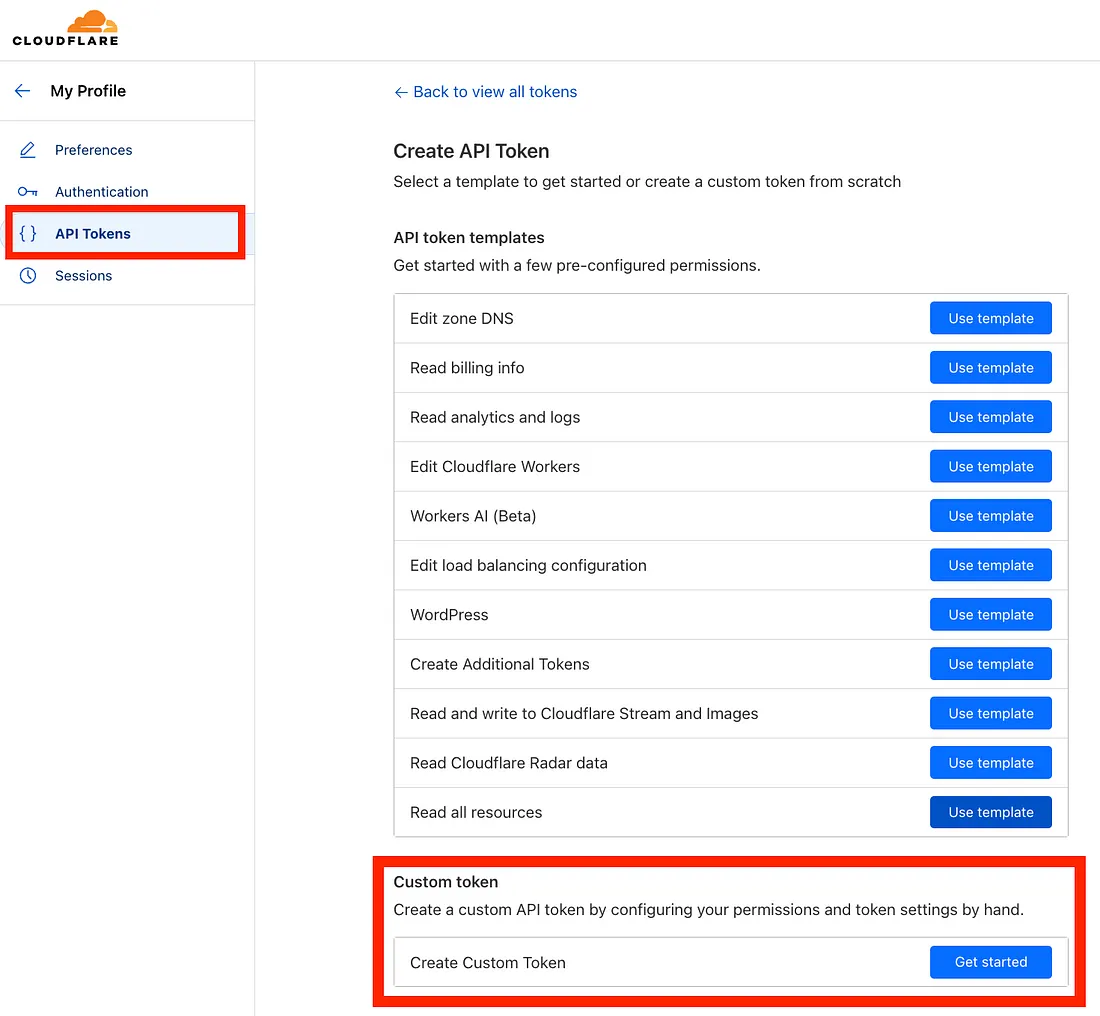Image resolution: width=1100 pixels, height=1016 pixels.
Task: Use template for Edit zone DNS
Action: tap(991, 319)
